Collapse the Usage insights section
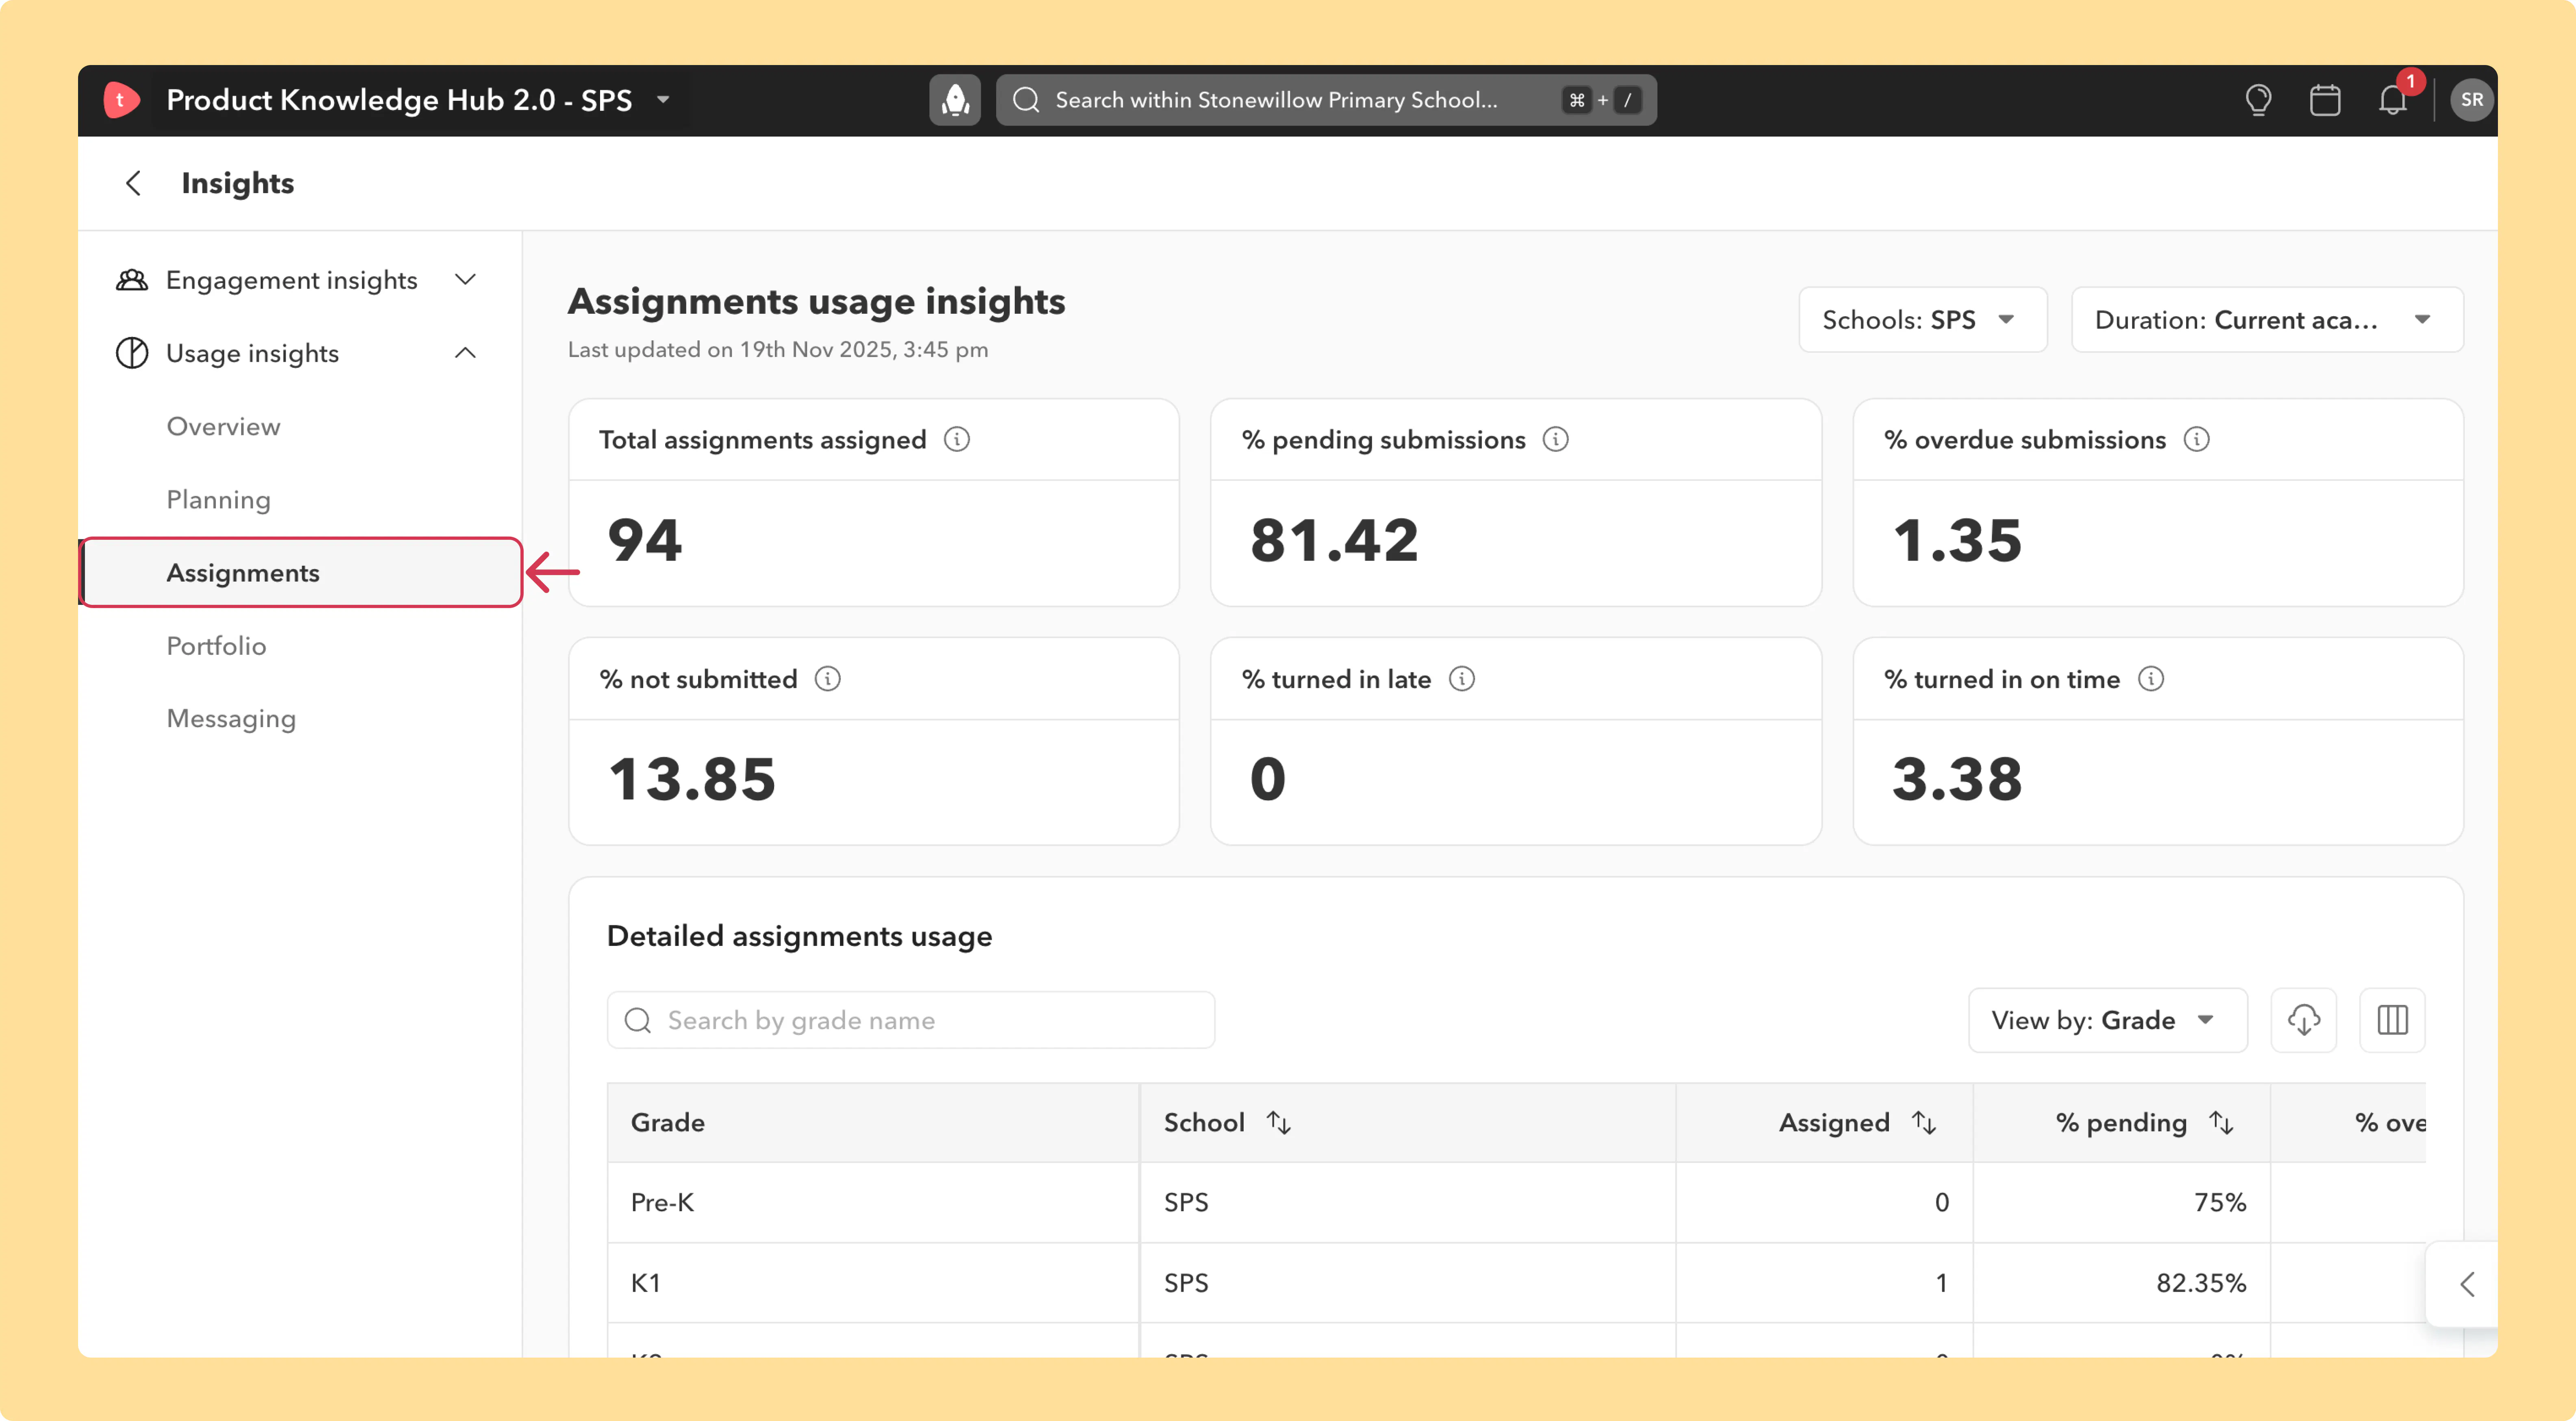 coord(465,353)
